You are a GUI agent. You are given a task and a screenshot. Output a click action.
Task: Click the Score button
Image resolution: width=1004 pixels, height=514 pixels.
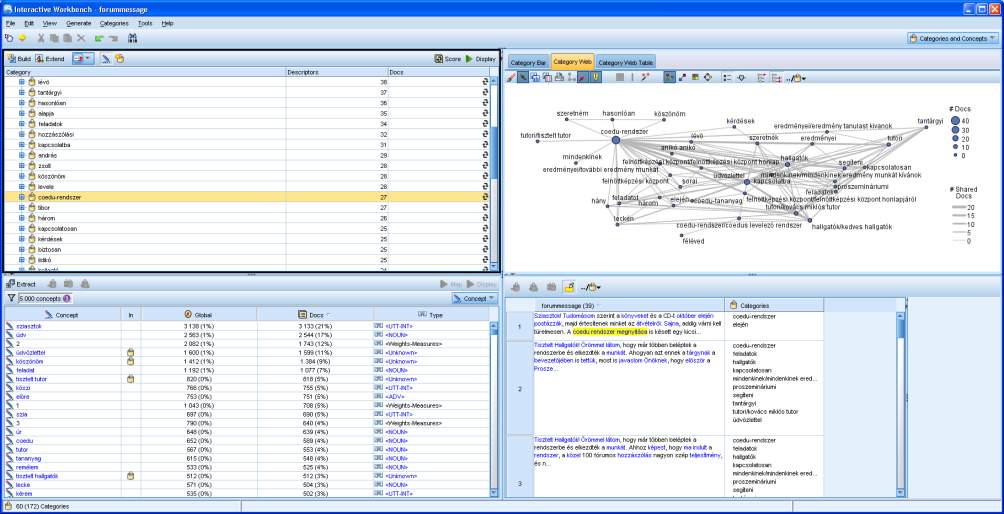pyautogui.click(x=448, y=58)
